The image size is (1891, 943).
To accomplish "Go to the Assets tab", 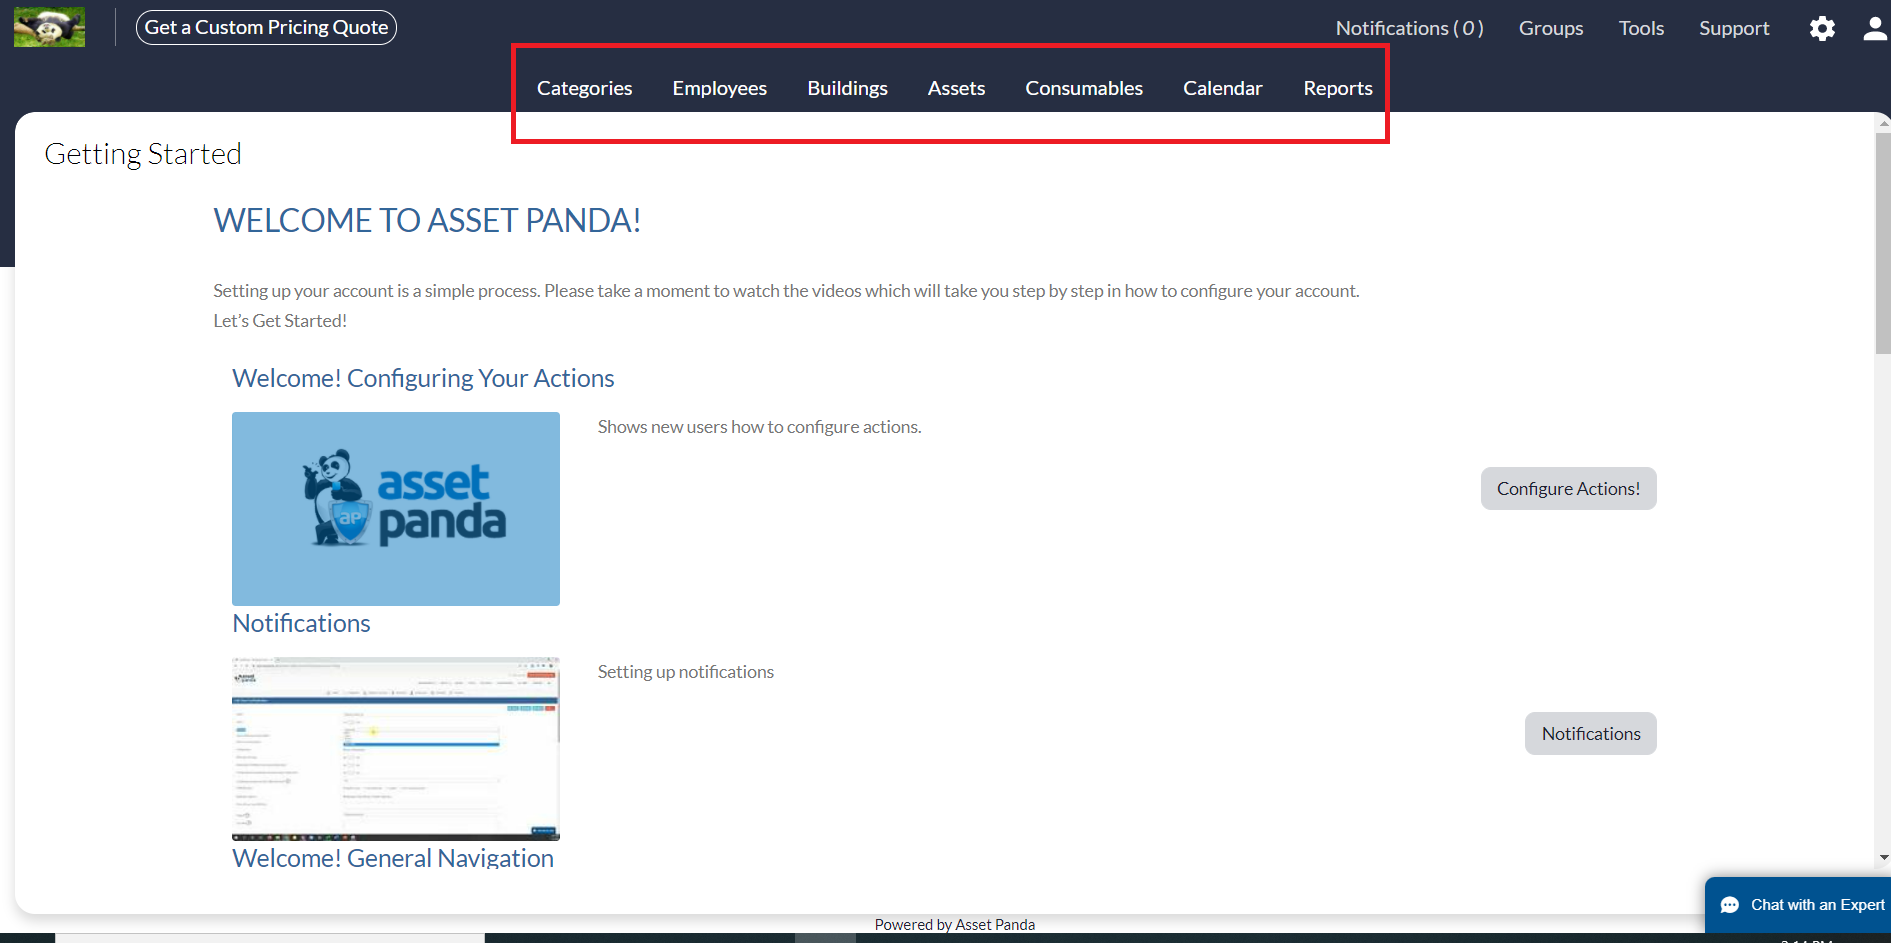I will [956, 88].
